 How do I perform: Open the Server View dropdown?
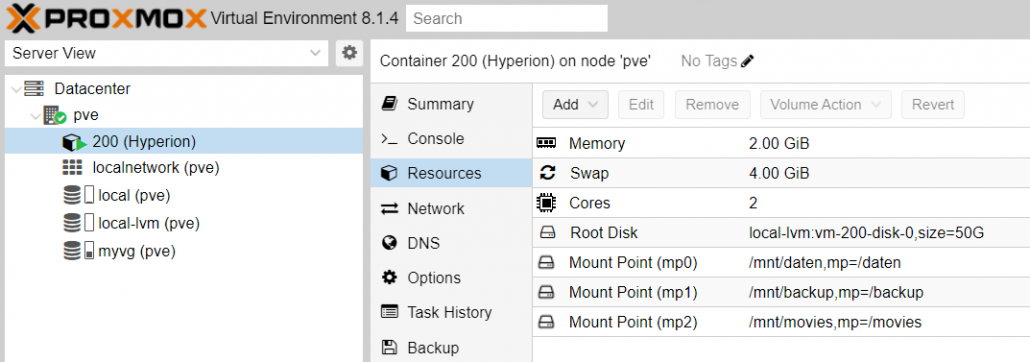coord(166,53)
